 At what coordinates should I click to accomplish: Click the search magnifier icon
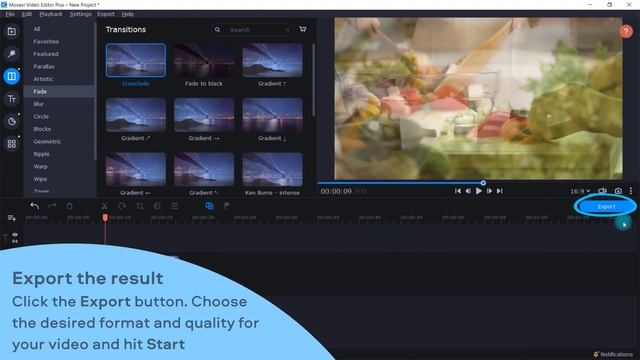point(217,29)
